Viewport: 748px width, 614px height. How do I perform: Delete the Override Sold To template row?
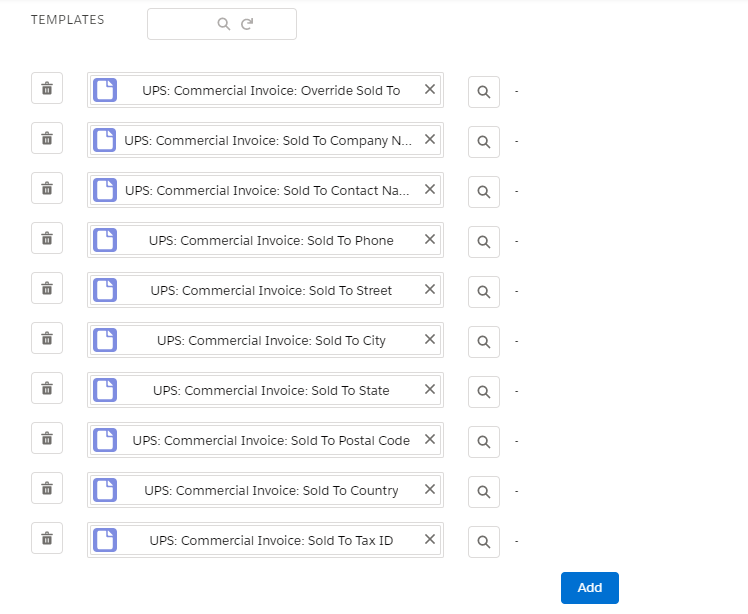47,88
